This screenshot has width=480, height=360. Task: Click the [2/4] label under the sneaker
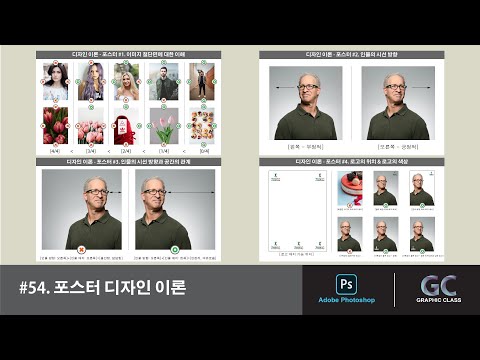126,151
